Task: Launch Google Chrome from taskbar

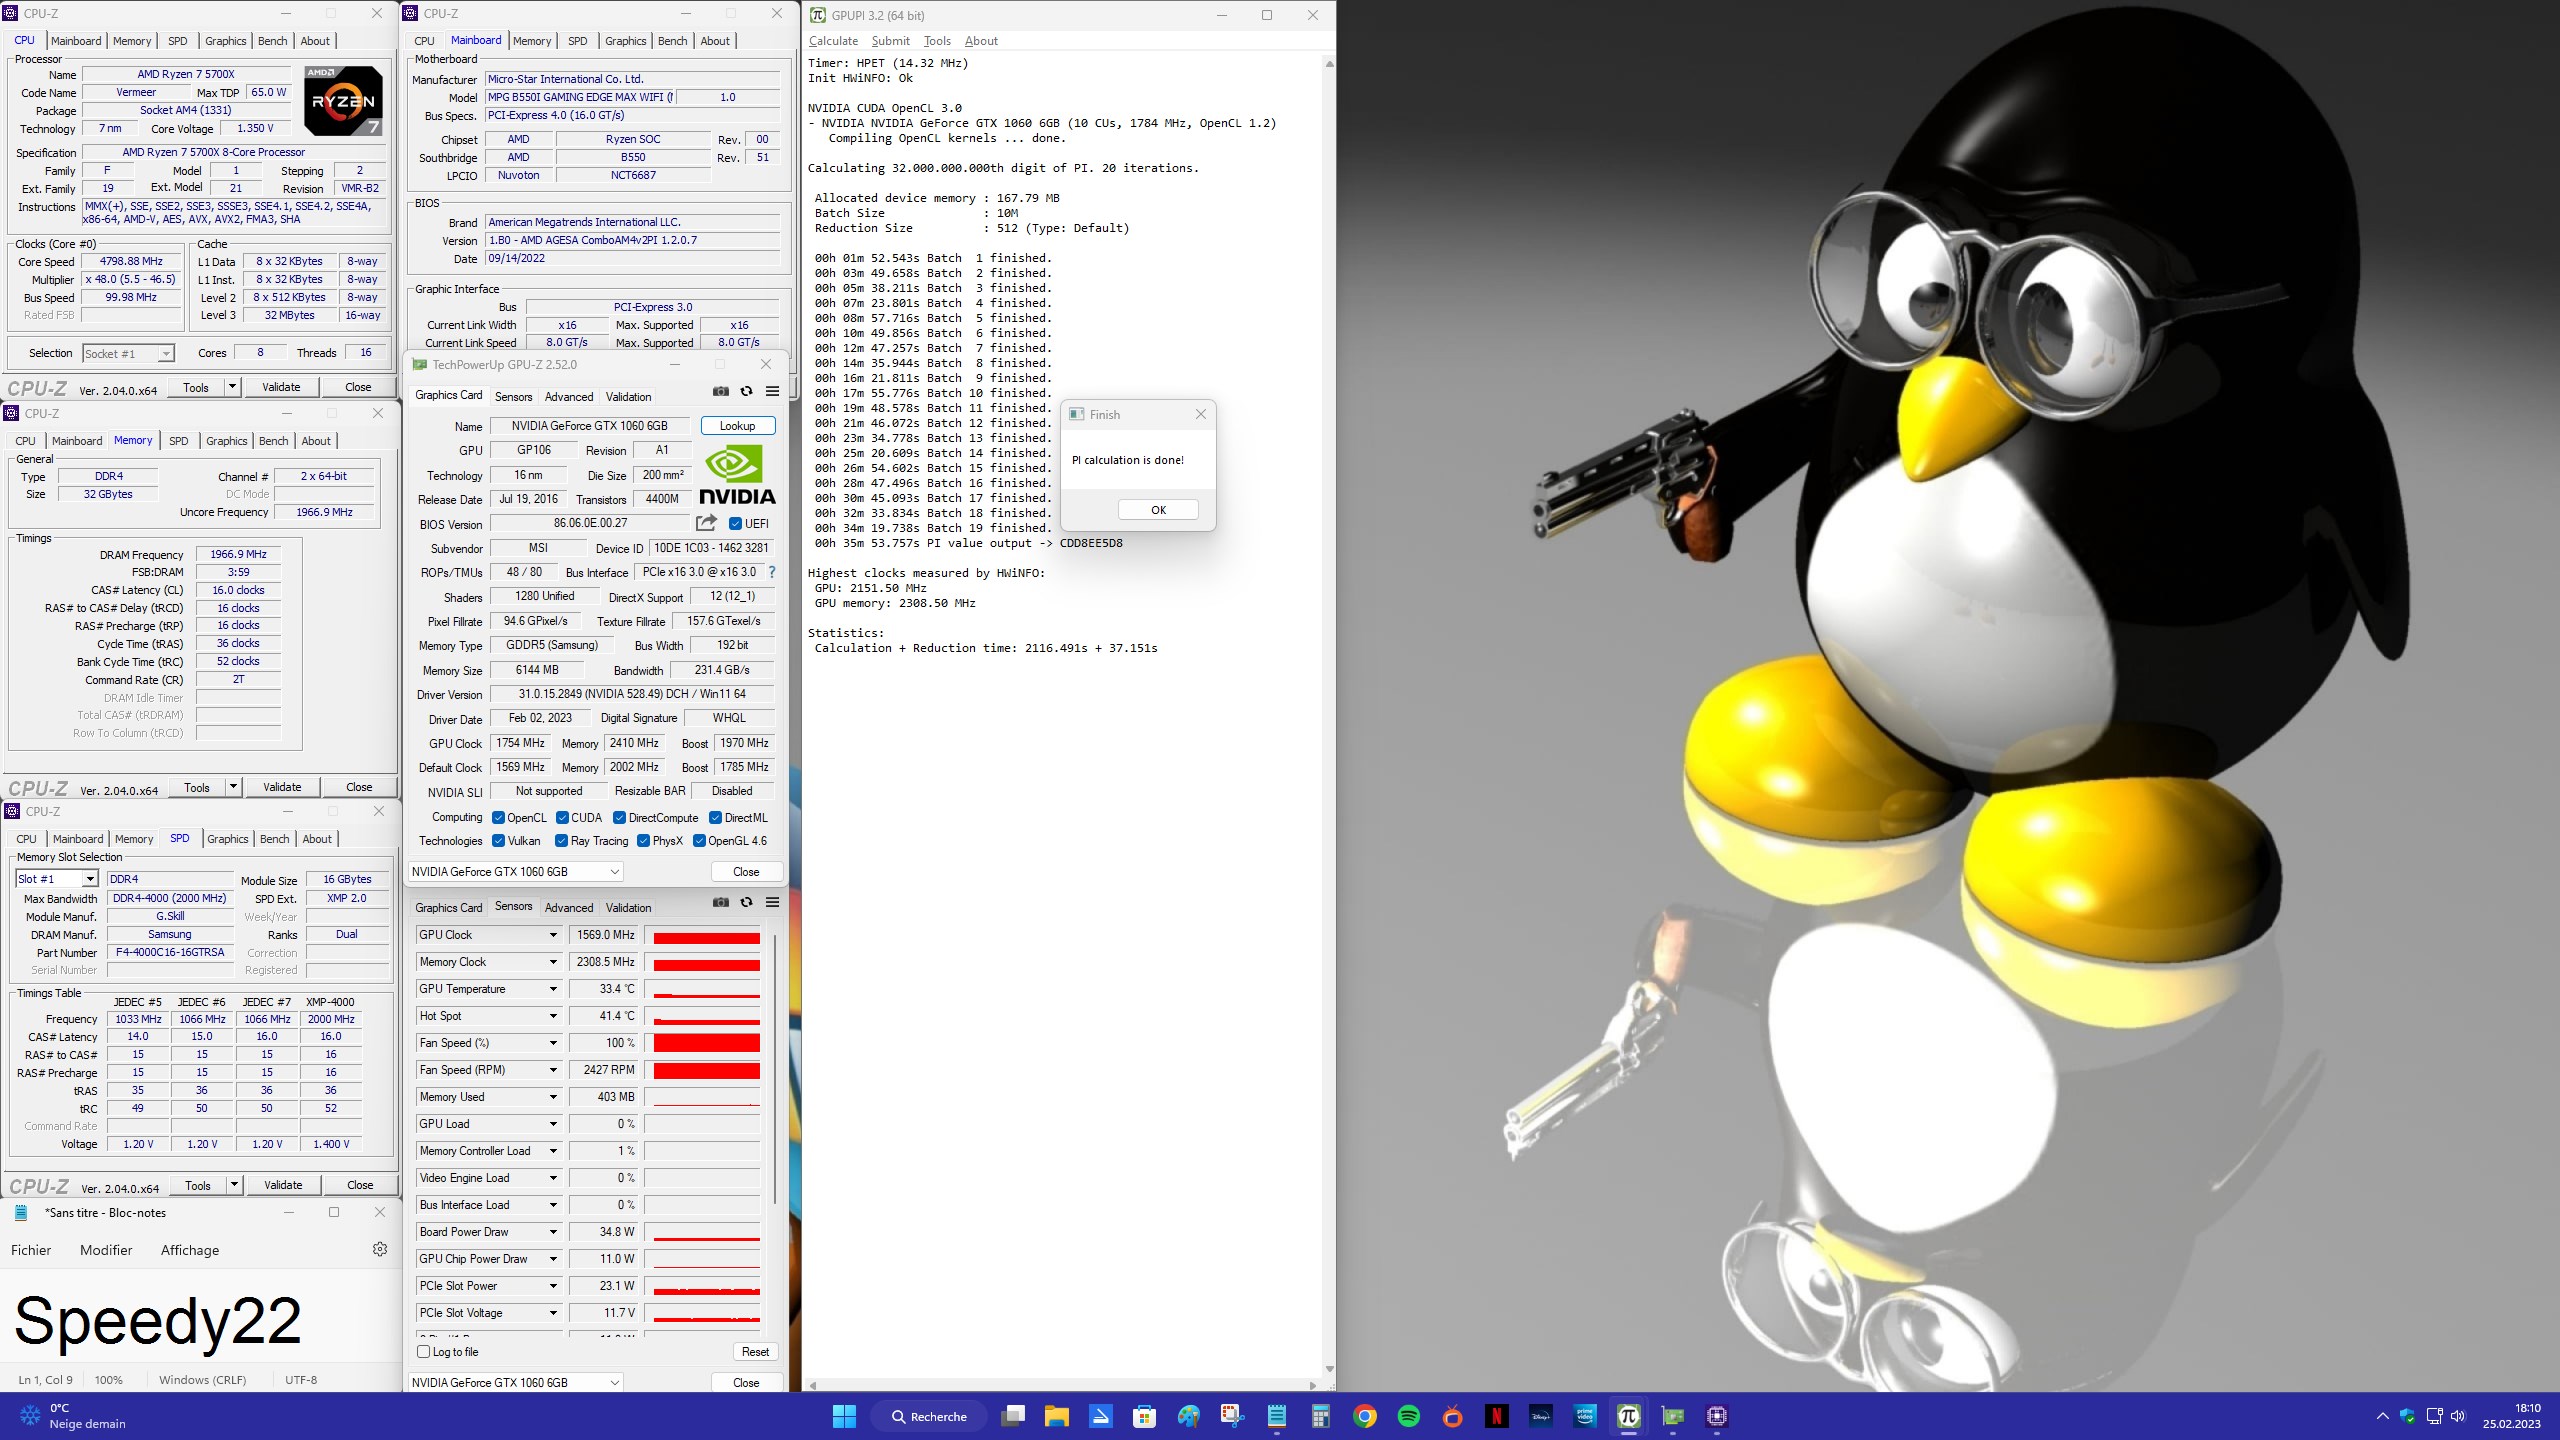Action: coord(1365,1416)
